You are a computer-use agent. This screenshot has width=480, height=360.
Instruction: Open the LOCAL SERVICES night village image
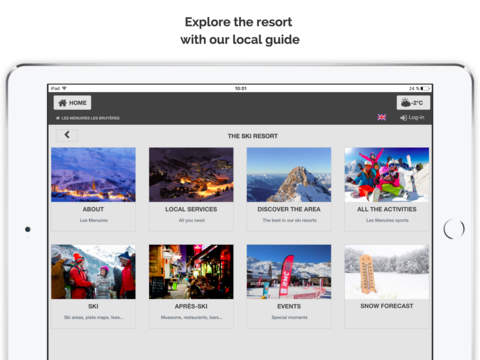[x=191, y=175]
